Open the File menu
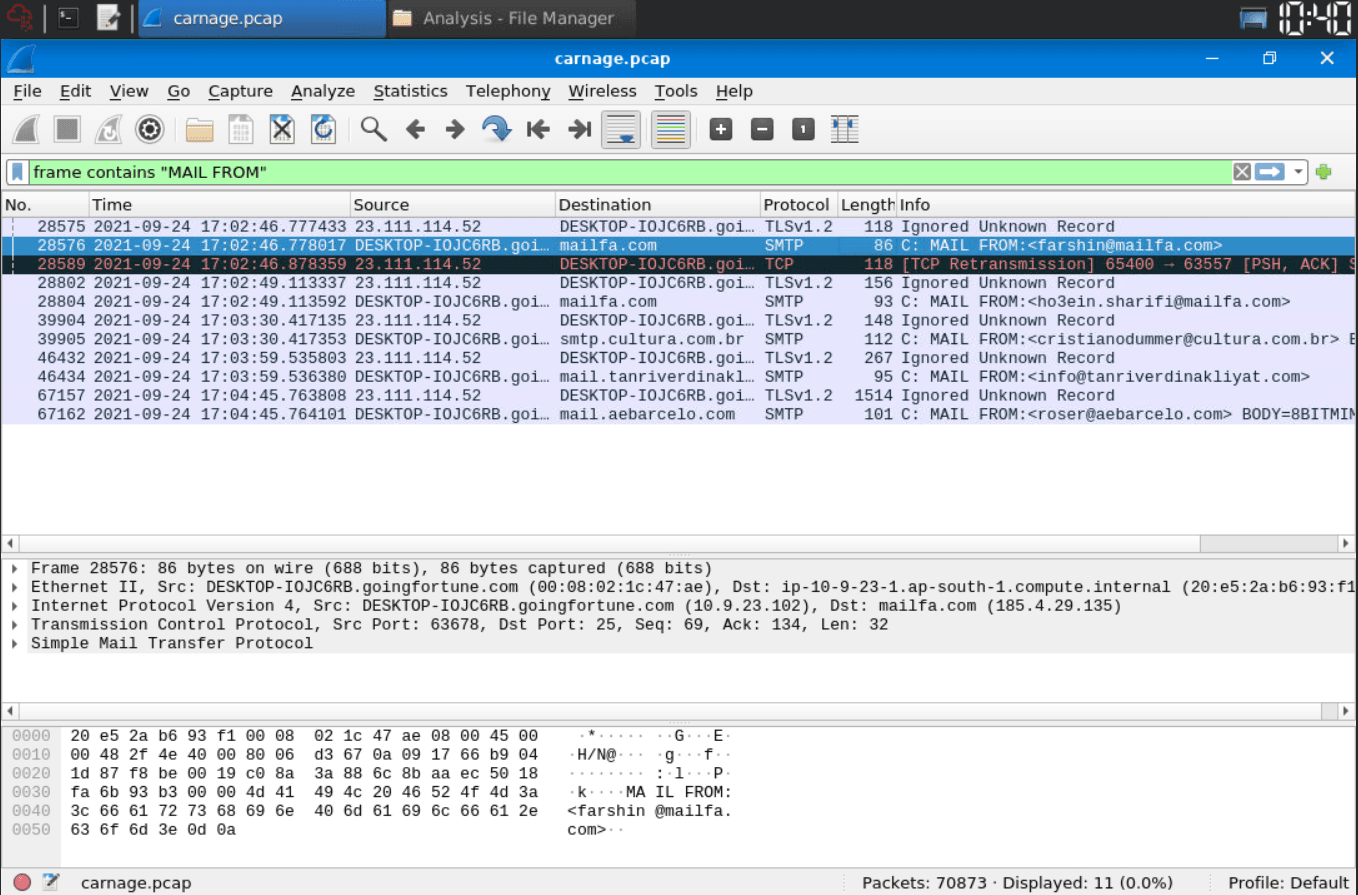1358x895 pixels. pos(27,91)
